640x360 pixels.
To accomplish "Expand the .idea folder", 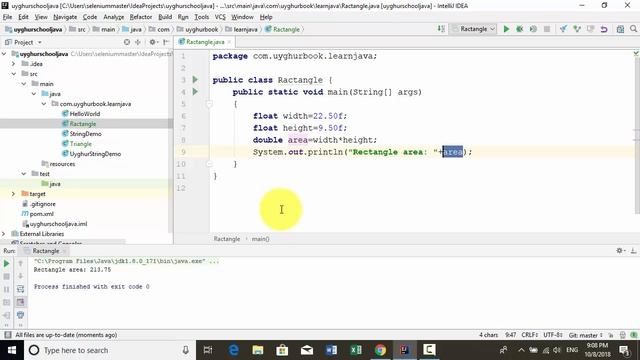I will click(14, 64).
